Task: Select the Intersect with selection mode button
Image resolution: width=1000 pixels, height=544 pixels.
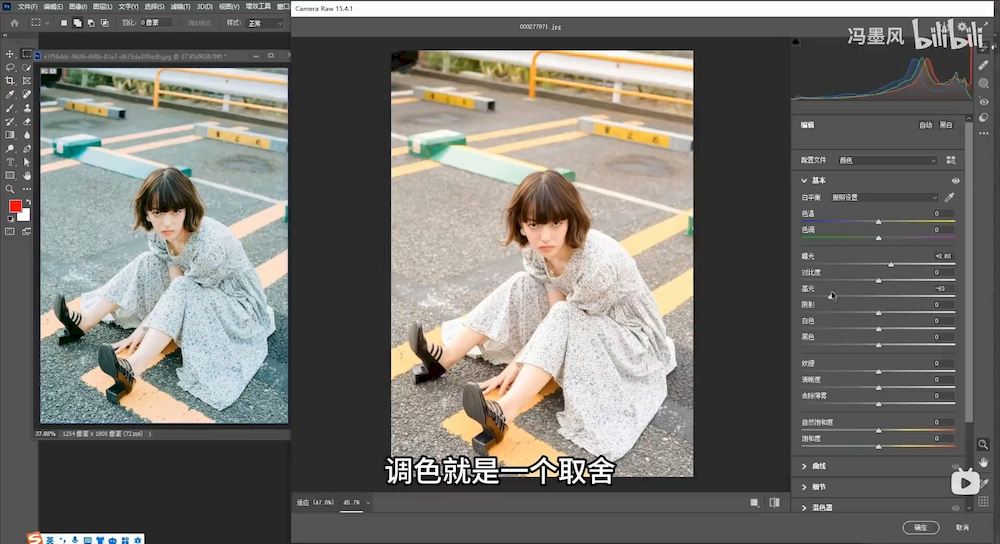Action: pos(105,23)
